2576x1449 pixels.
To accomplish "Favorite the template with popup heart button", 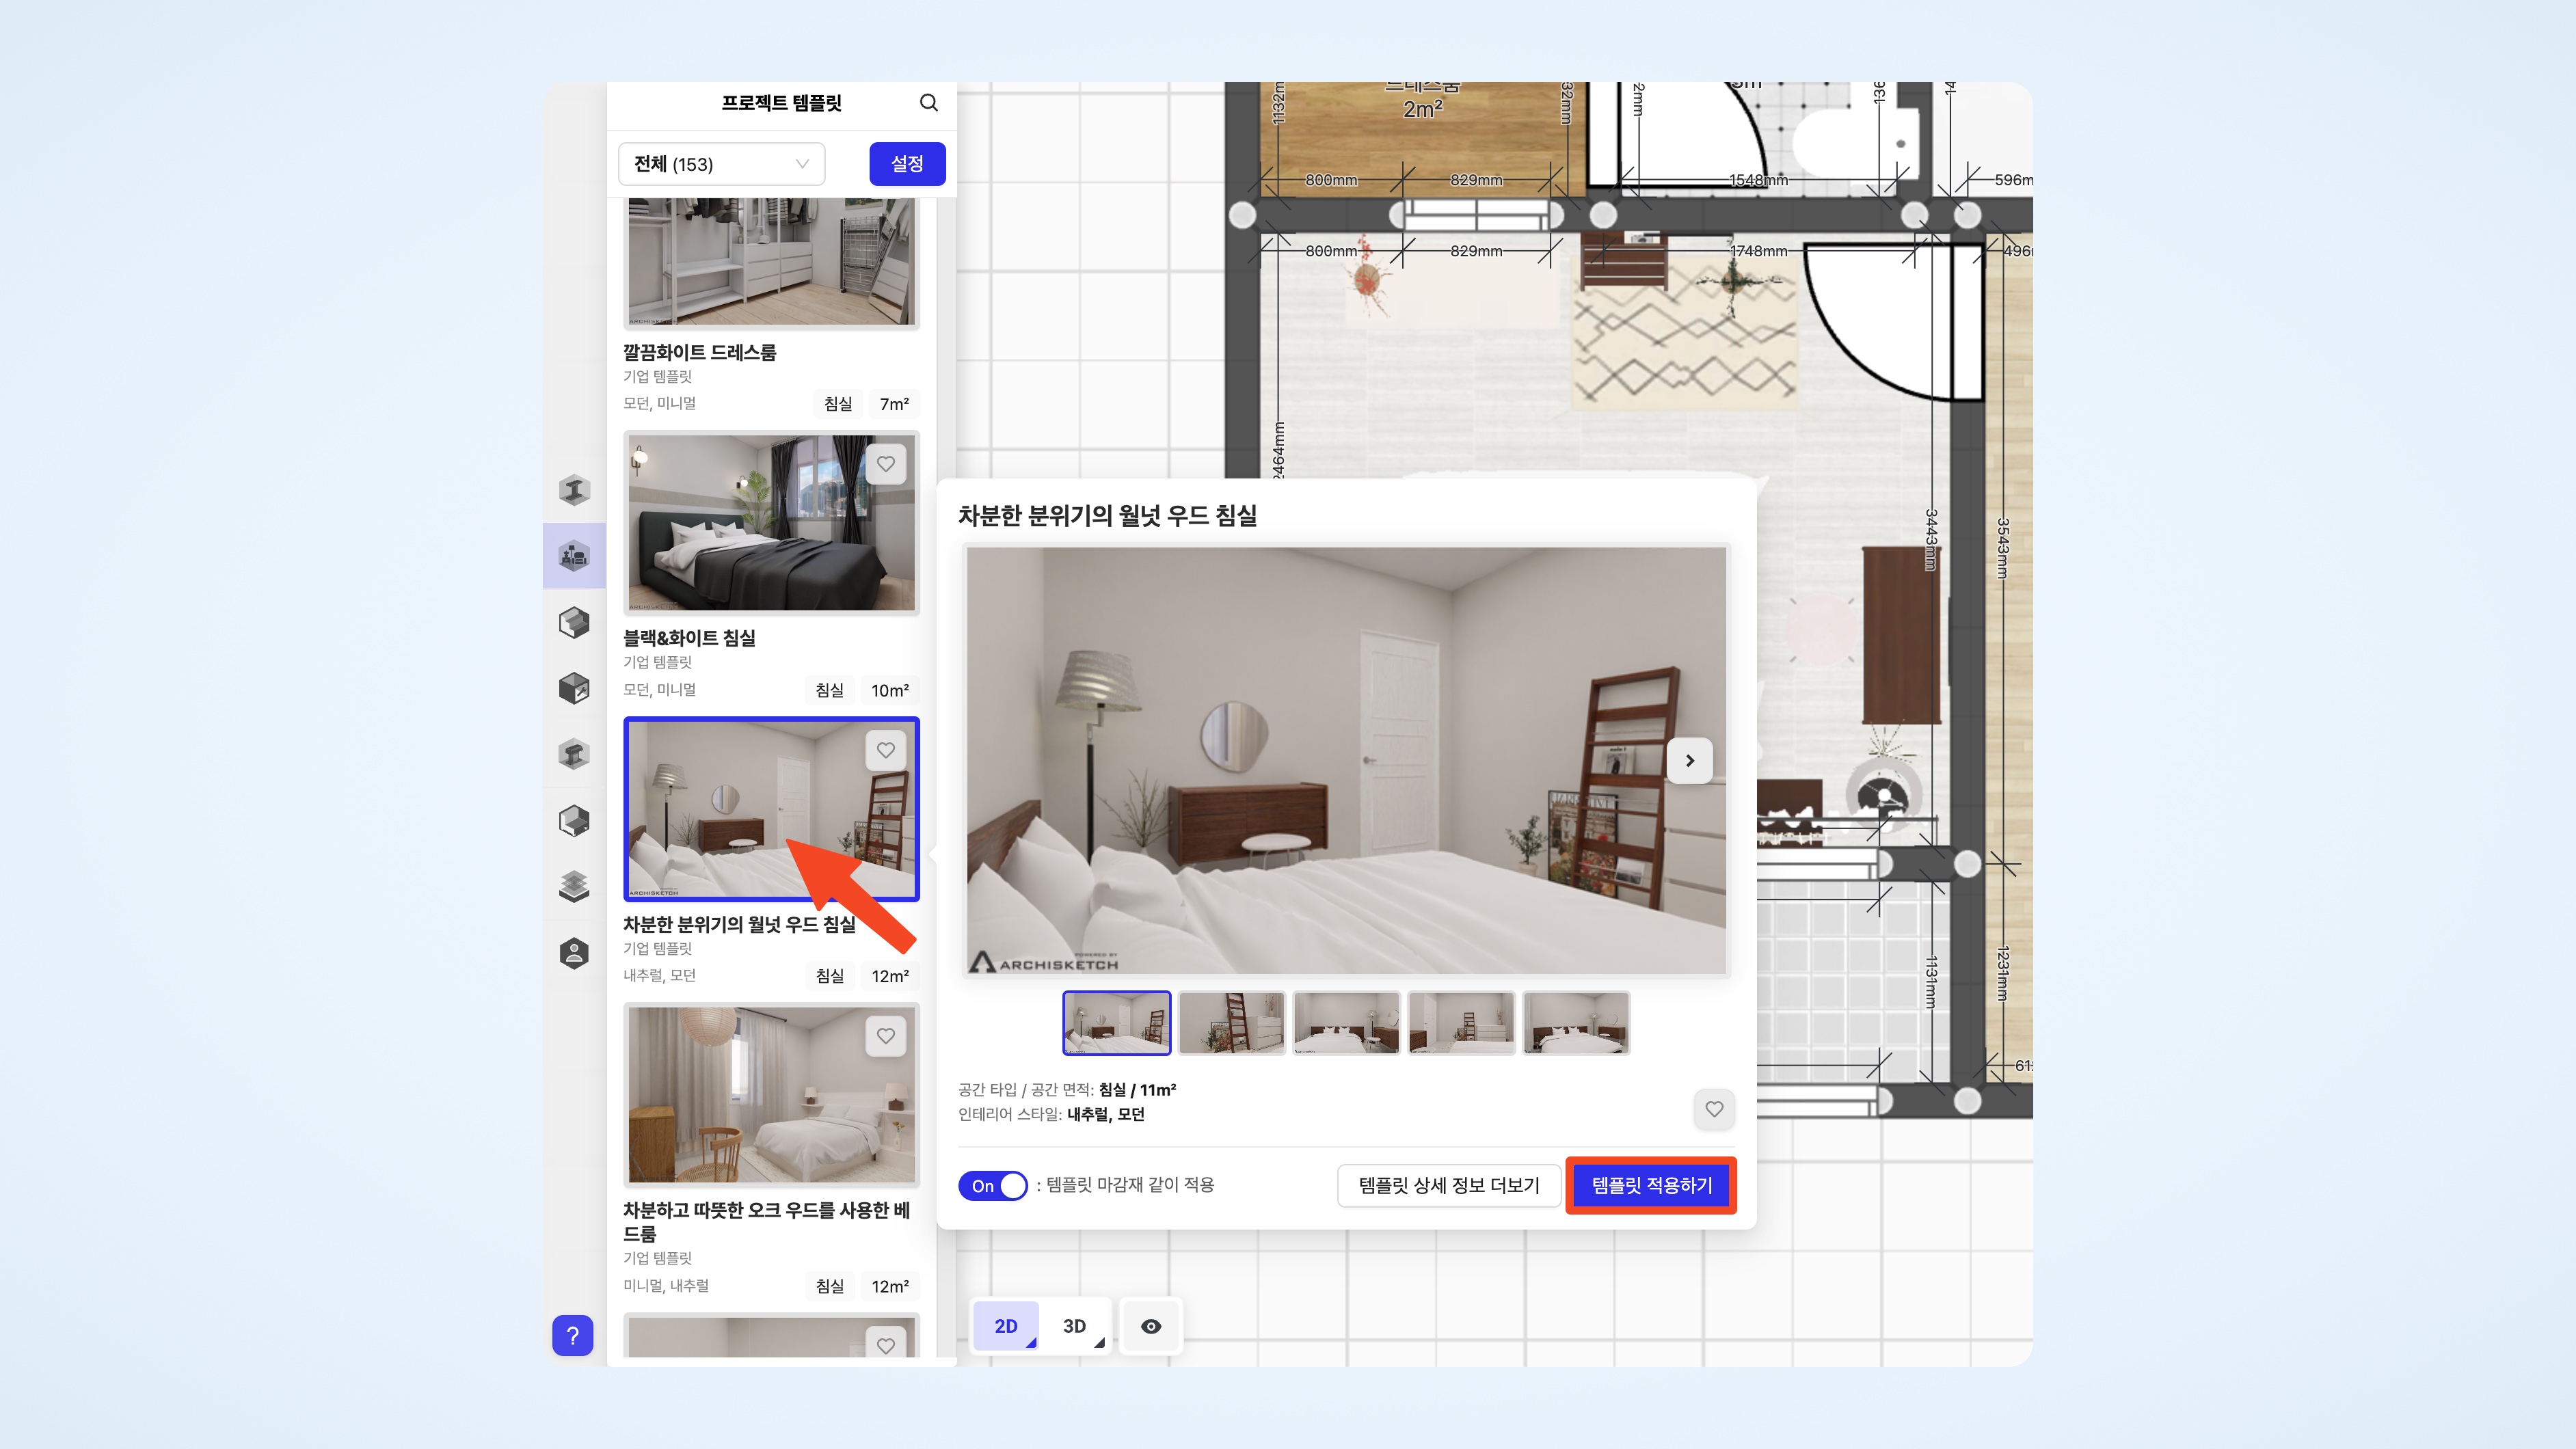I will coord(1714,1109).
